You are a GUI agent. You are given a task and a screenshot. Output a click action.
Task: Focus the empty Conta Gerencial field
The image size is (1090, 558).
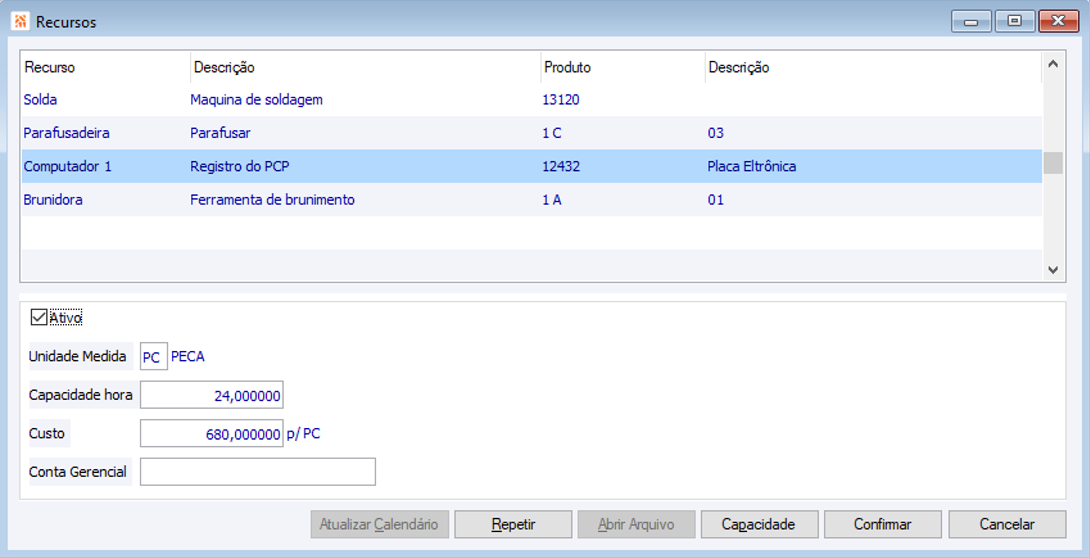tap(258, 472)
